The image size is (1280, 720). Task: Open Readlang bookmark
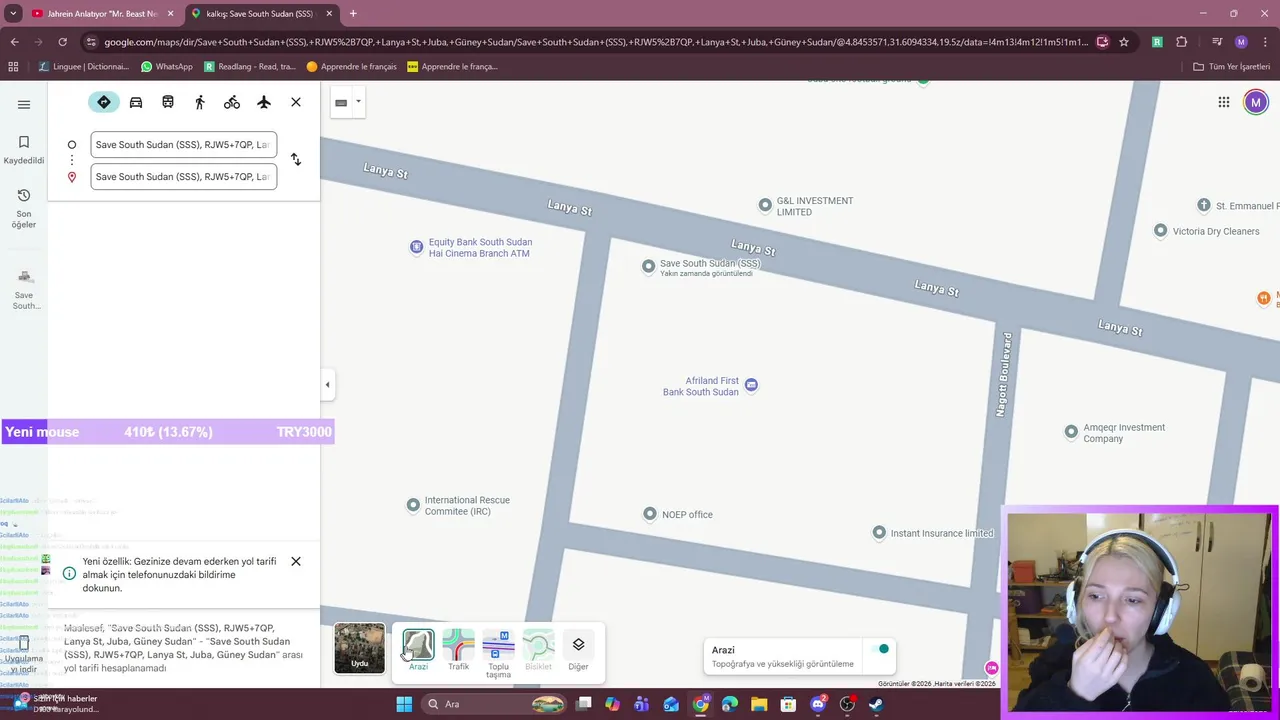click(250, 67)
